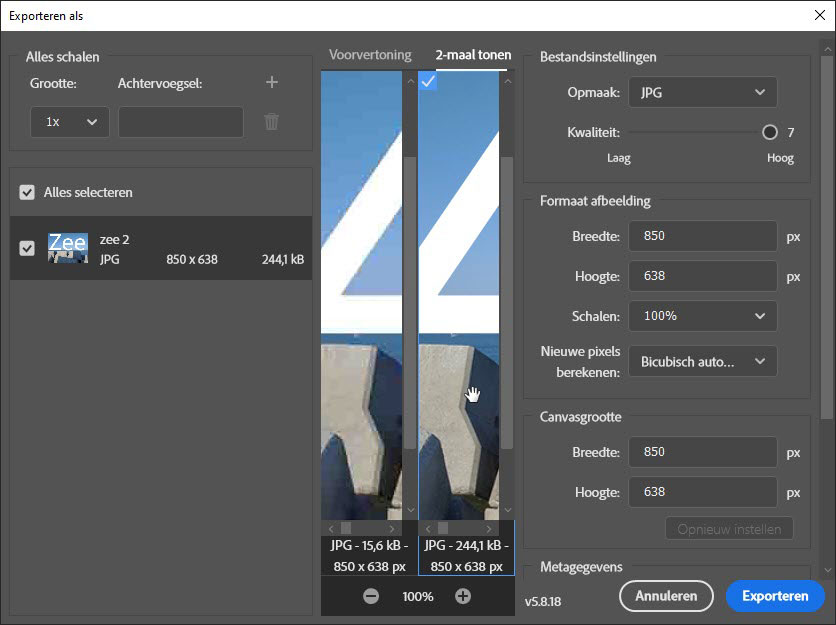This screenshot has height=625, width=836.
Task: Open the 1x Grootte dropdown
Action: point(70,122)
